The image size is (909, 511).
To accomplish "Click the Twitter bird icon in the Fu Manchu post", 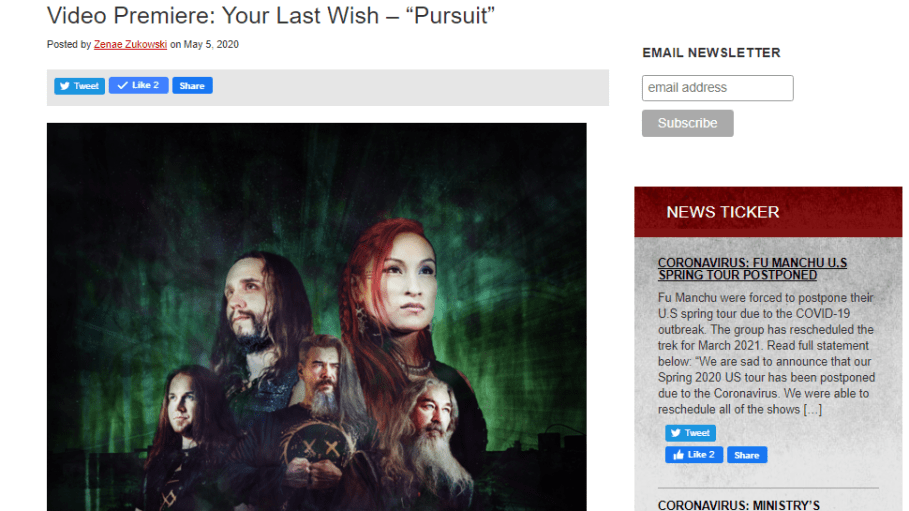I will click(x=676, y=433).
